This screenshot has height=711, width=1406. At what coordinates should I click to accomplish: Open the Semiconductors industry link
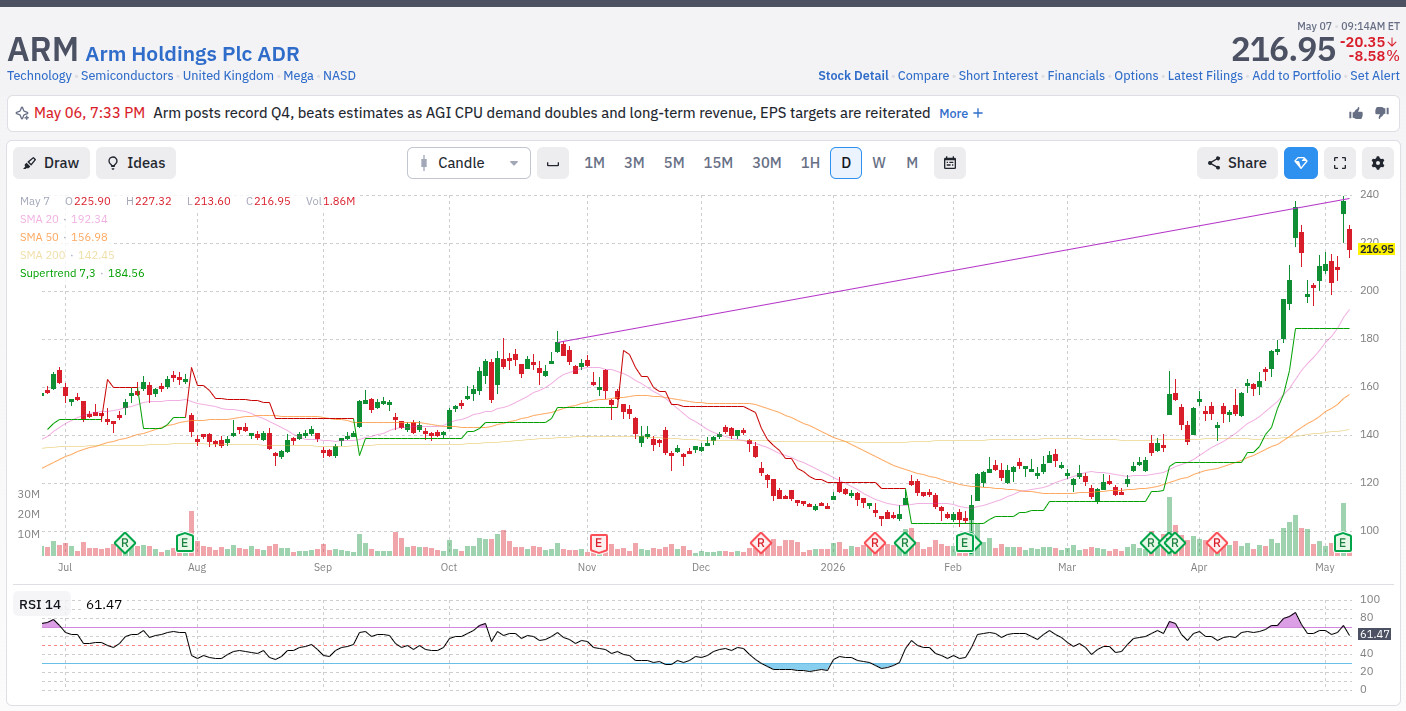coord(128,76)
